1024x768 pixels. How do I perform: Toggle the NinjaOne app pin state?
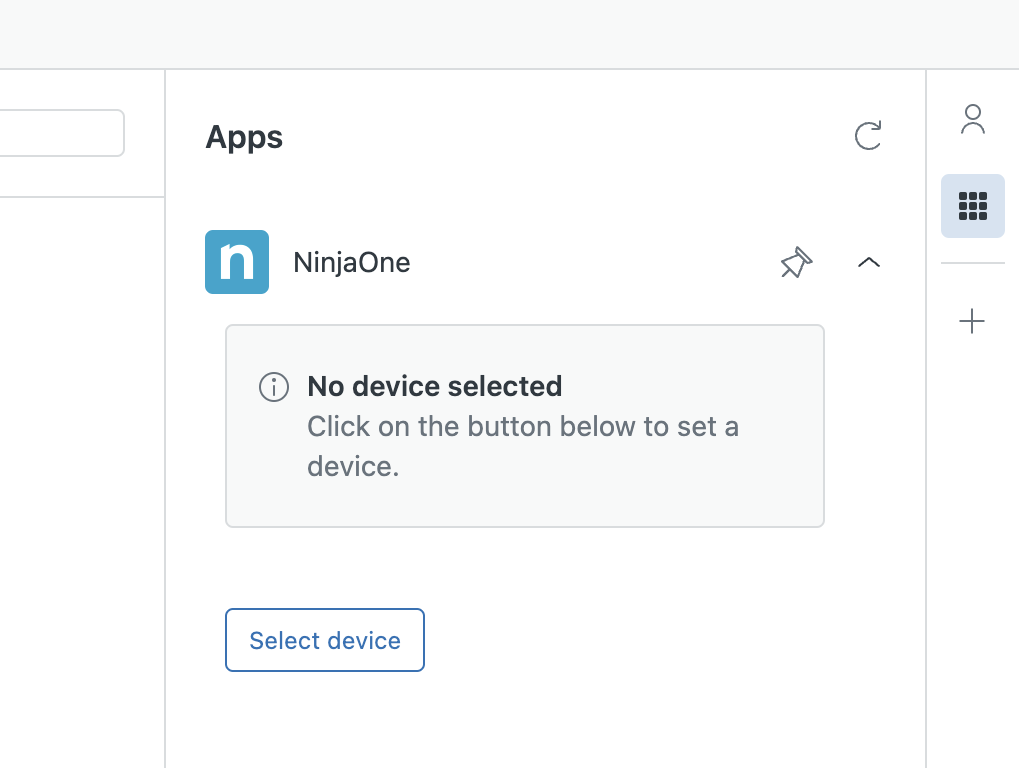click(795, 263)
